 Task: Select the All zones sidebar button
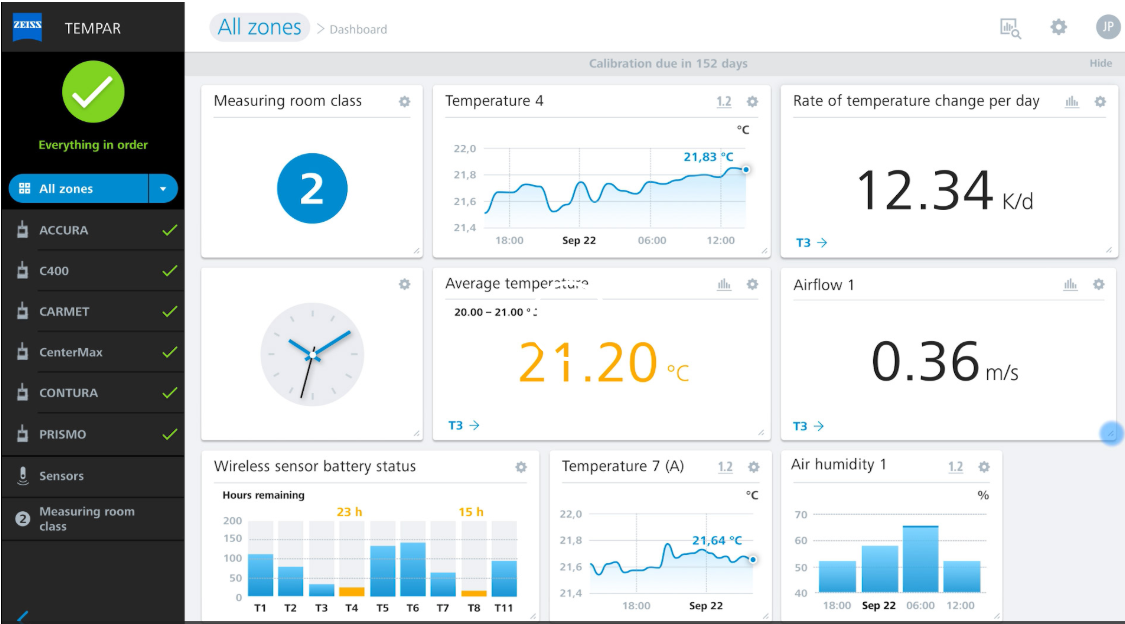click(78, 189)
